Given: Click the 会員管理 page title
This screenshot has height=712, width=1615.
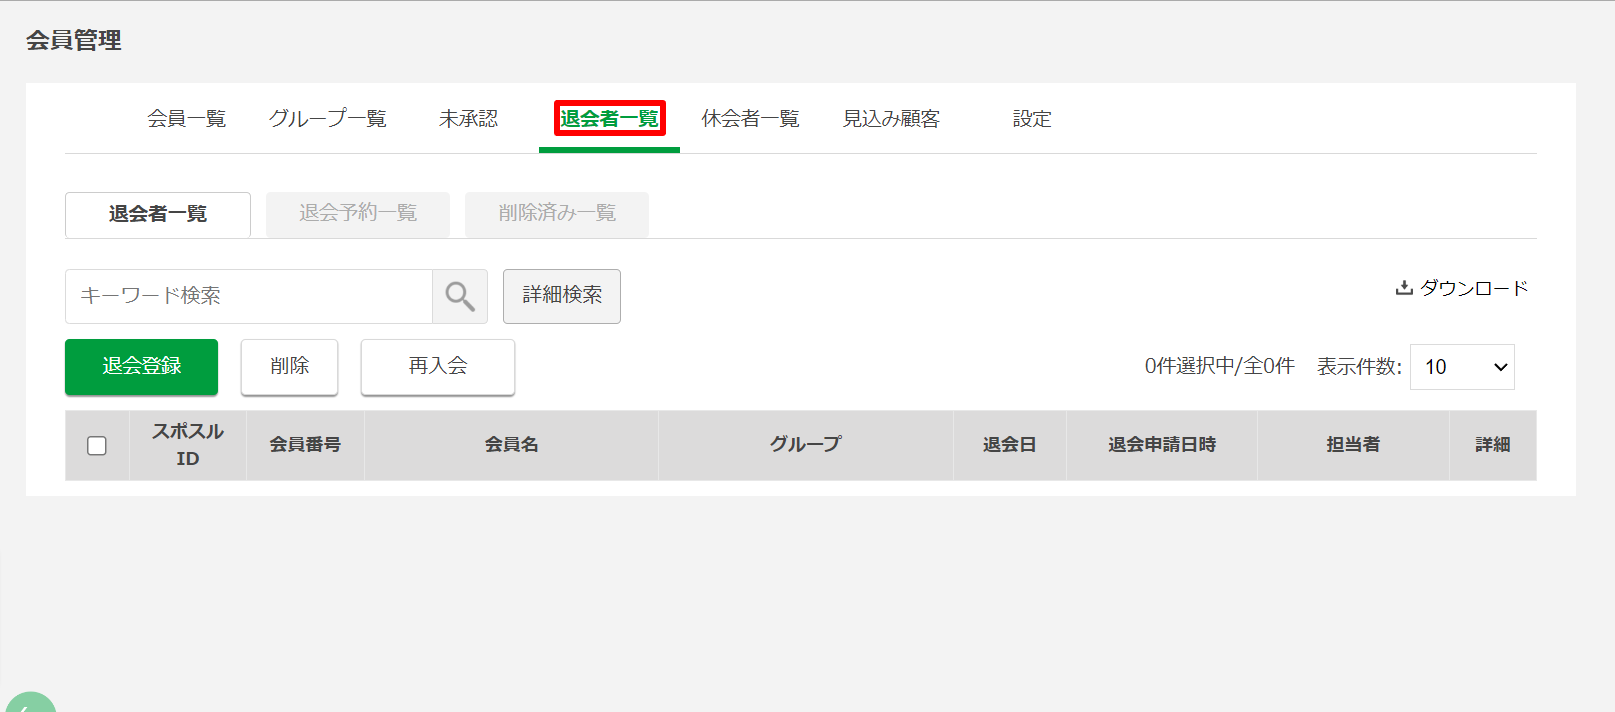Looking at the screenshot, I should (74, 40).
